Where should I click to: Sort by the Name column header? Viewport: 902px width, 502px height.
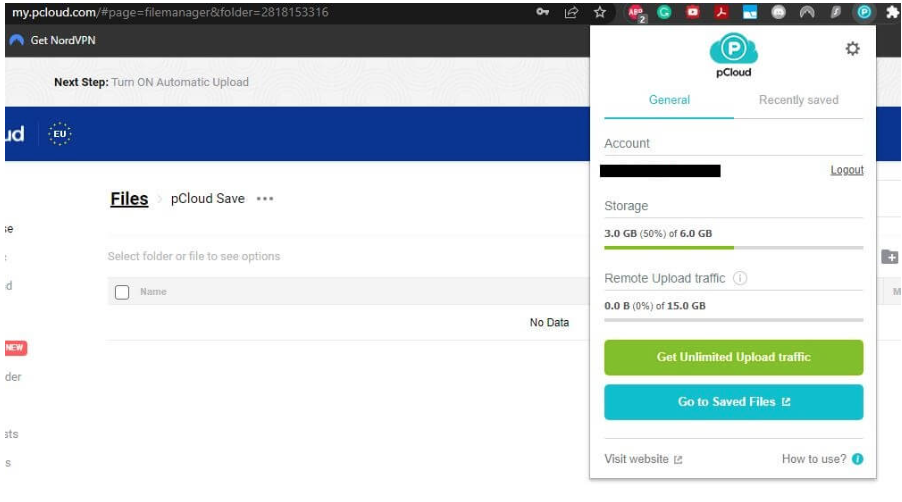[x=153, y=292]
